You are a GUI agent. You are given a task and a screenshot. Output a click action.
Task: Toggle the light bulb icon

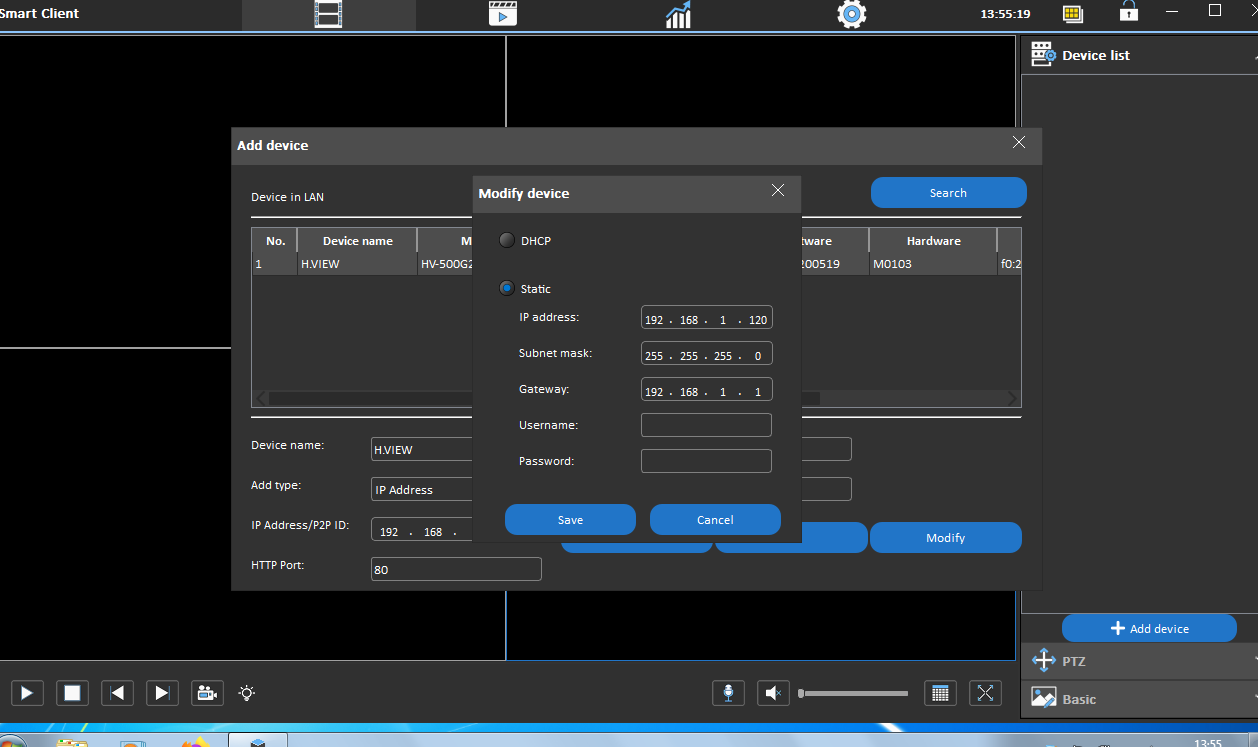click(247, 692)
